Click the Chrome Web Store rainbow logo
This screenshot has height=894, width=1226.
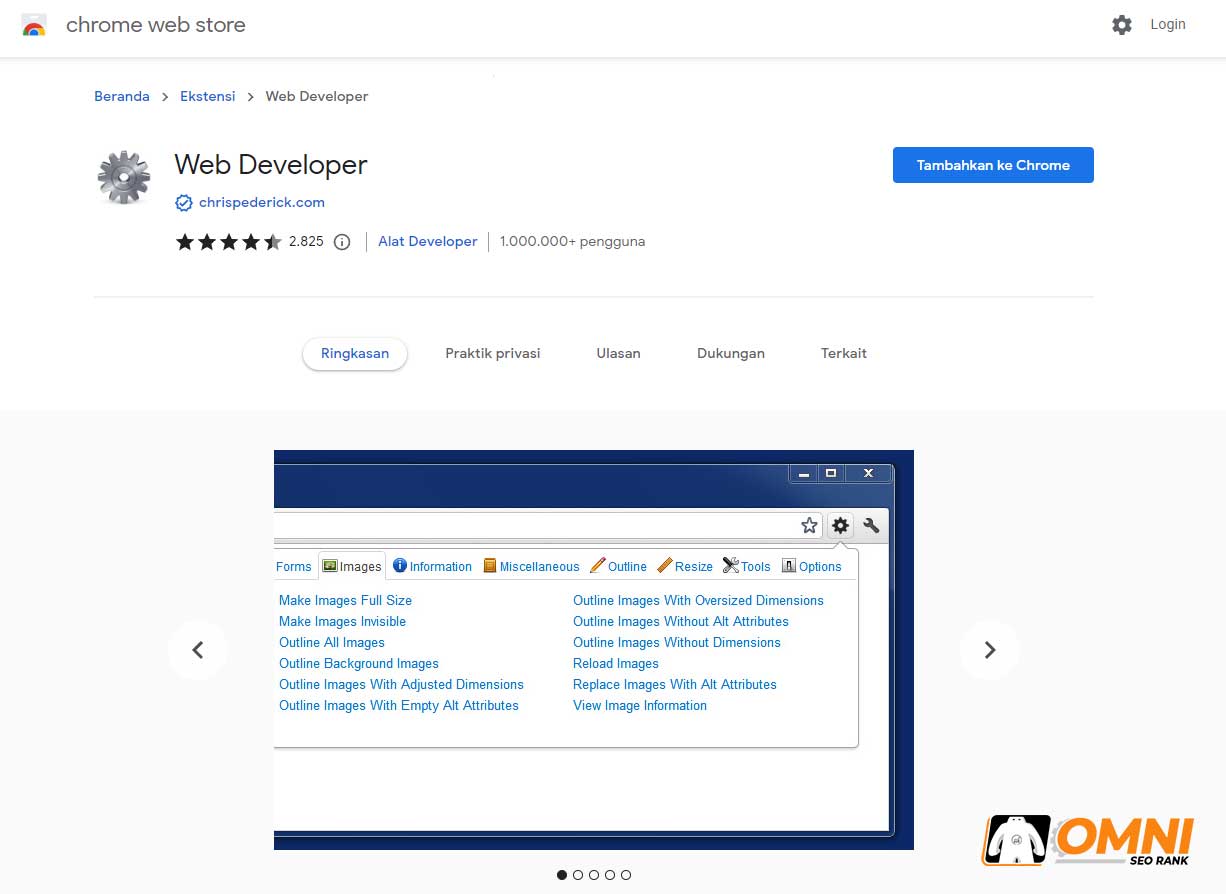point(34,25)
